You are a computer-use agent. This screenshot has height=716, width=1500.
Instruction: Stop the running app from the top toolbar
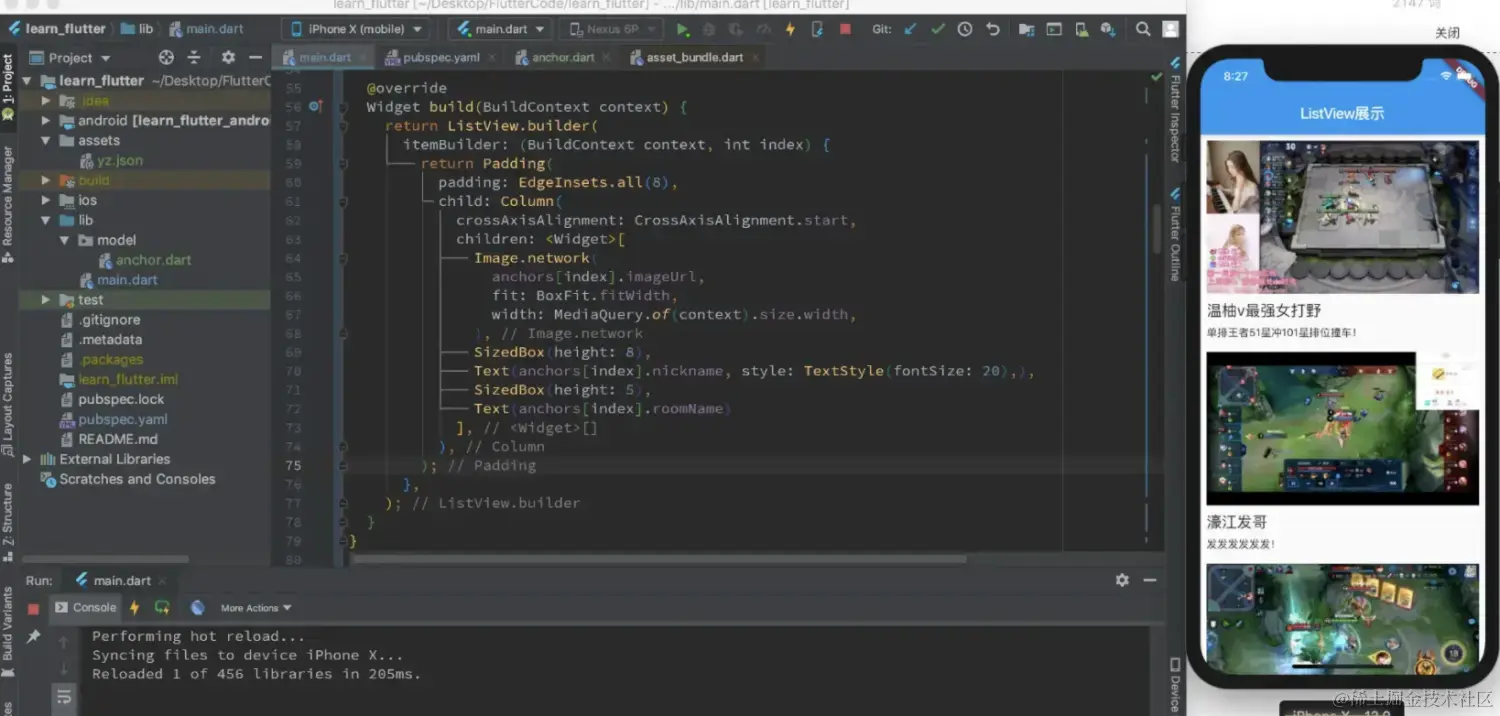[845, 30]
